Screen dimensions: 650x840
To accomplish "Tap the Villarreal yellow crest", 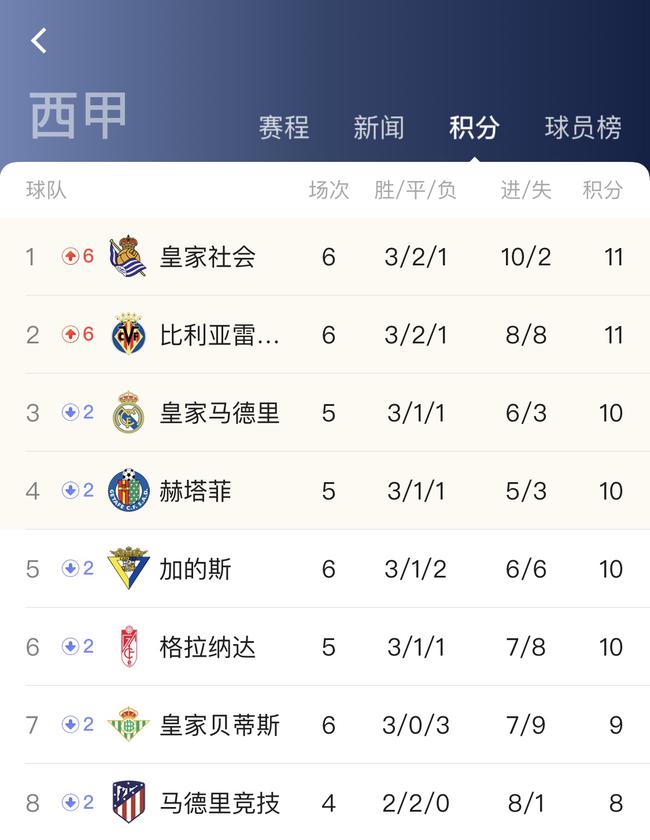I will pos(129,334).
